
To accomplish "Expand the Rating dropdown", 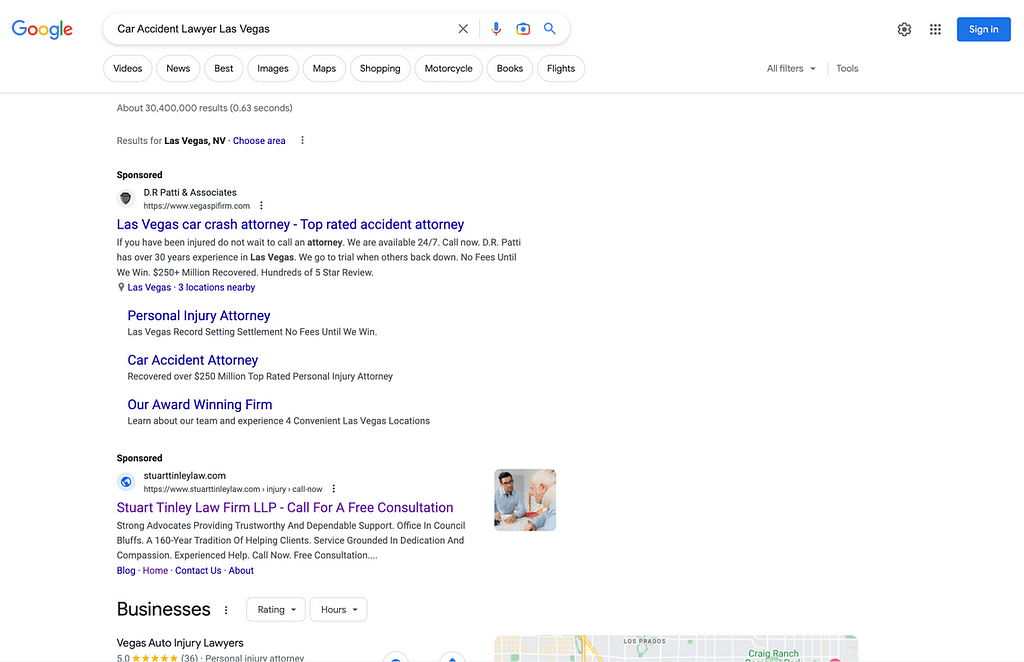I will pyautogui.click(x=276, y=610).
